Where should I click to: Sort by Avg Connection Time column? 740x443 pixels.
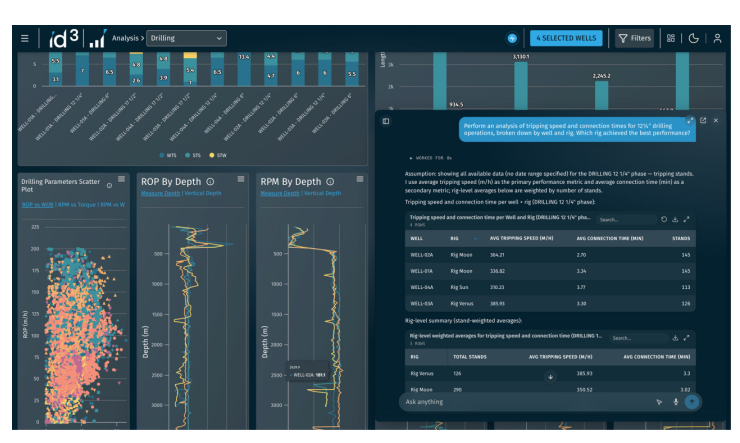pos(610,239)
